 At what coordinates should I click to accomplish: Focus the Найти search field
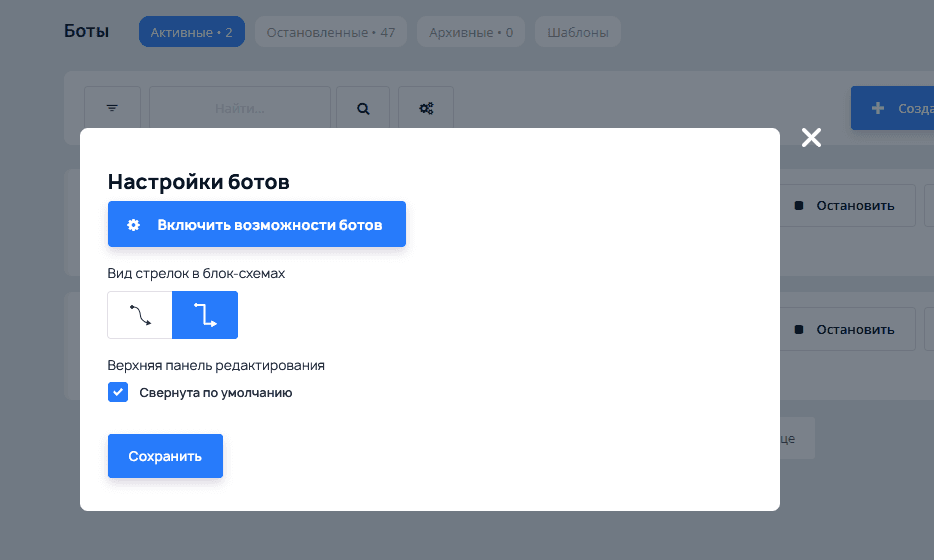[x=240, y=108]
